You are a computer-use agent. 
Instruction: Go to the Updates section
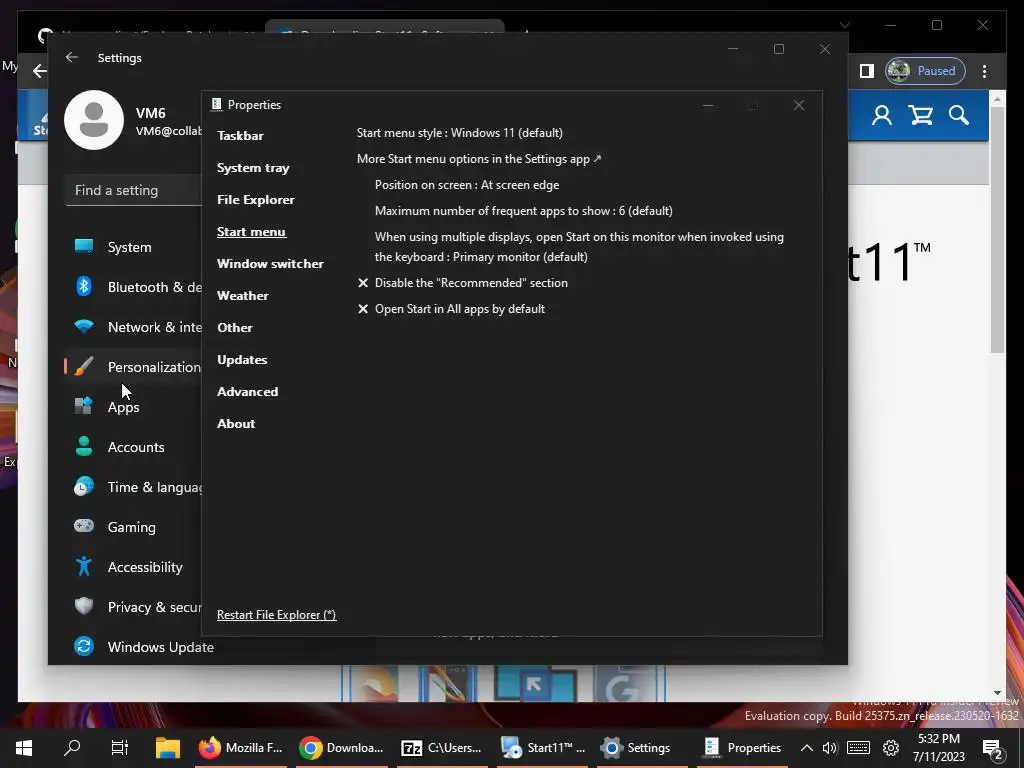coord(242,360)
